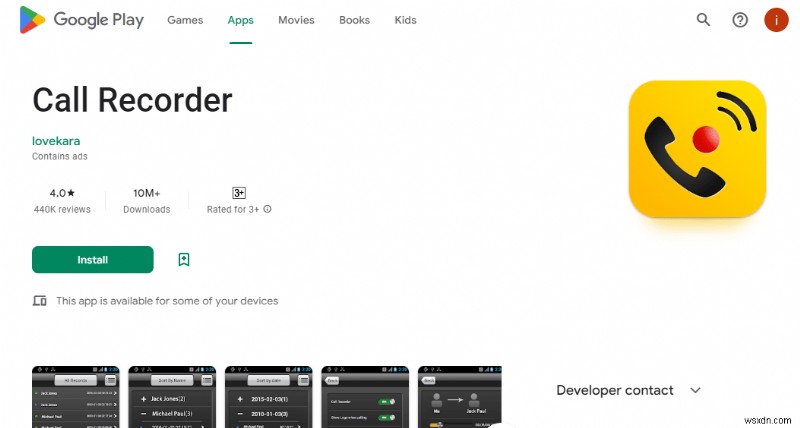The image size is (800, 428).
Task: Click the help question mark icon
Action: tap(740, 20)
